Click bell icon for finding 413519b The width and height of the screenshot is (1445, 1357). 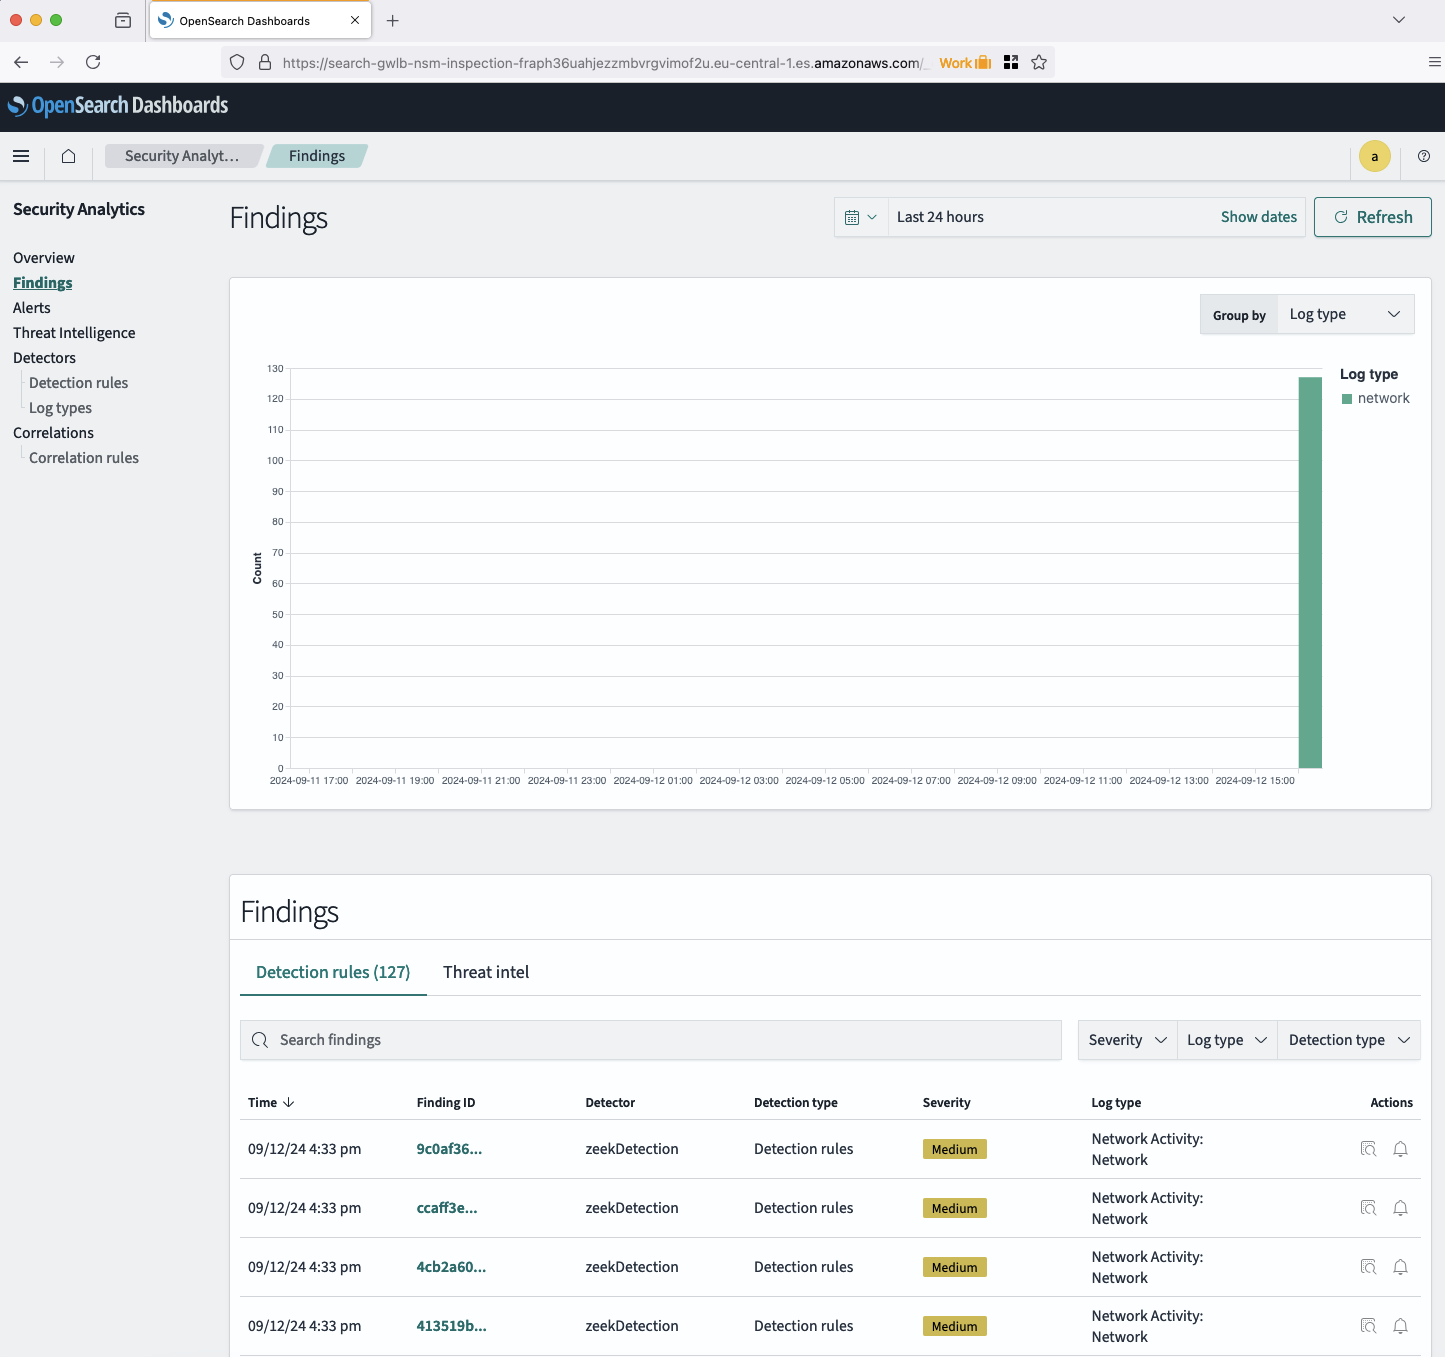(1400, 1326)
